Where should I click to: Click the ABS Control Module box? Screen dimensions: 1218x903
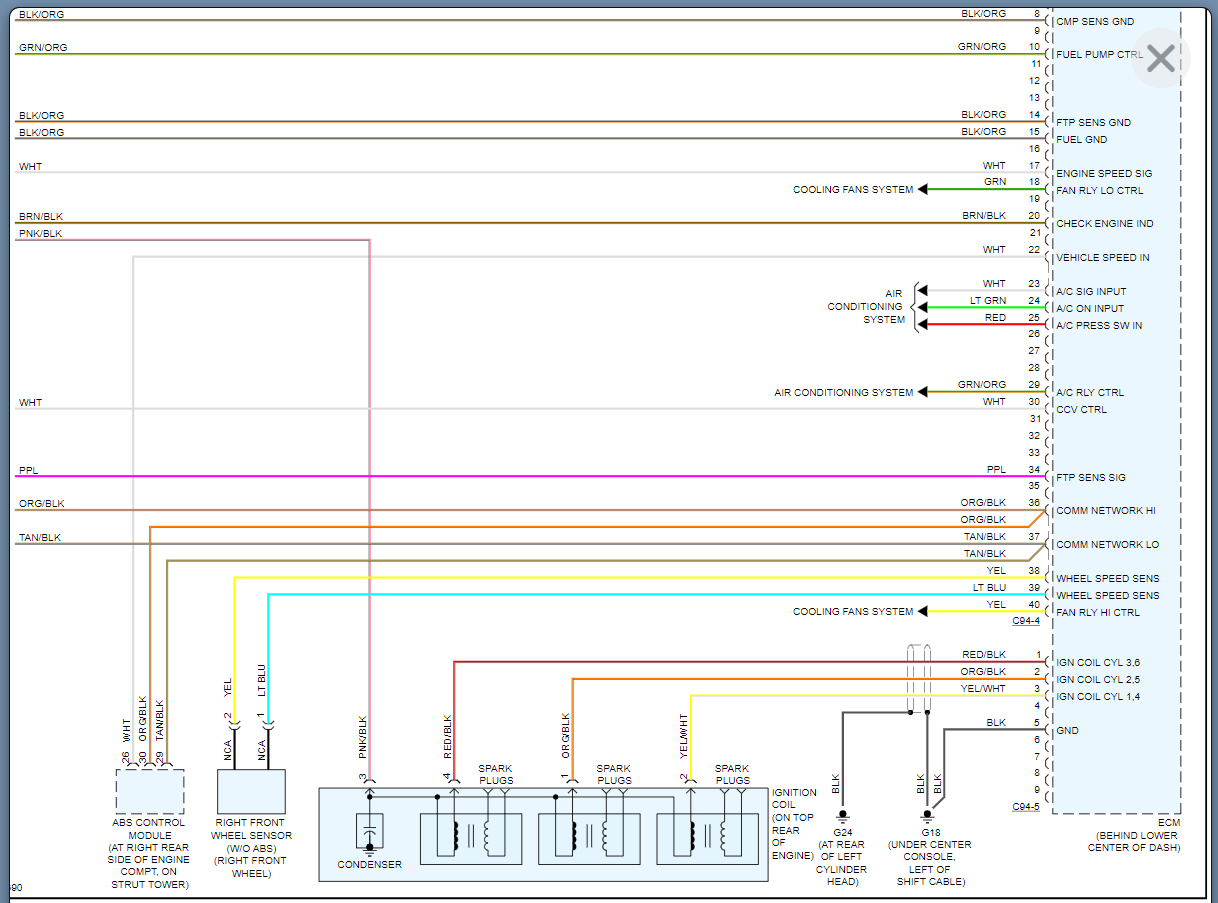(x=150, y=790)
